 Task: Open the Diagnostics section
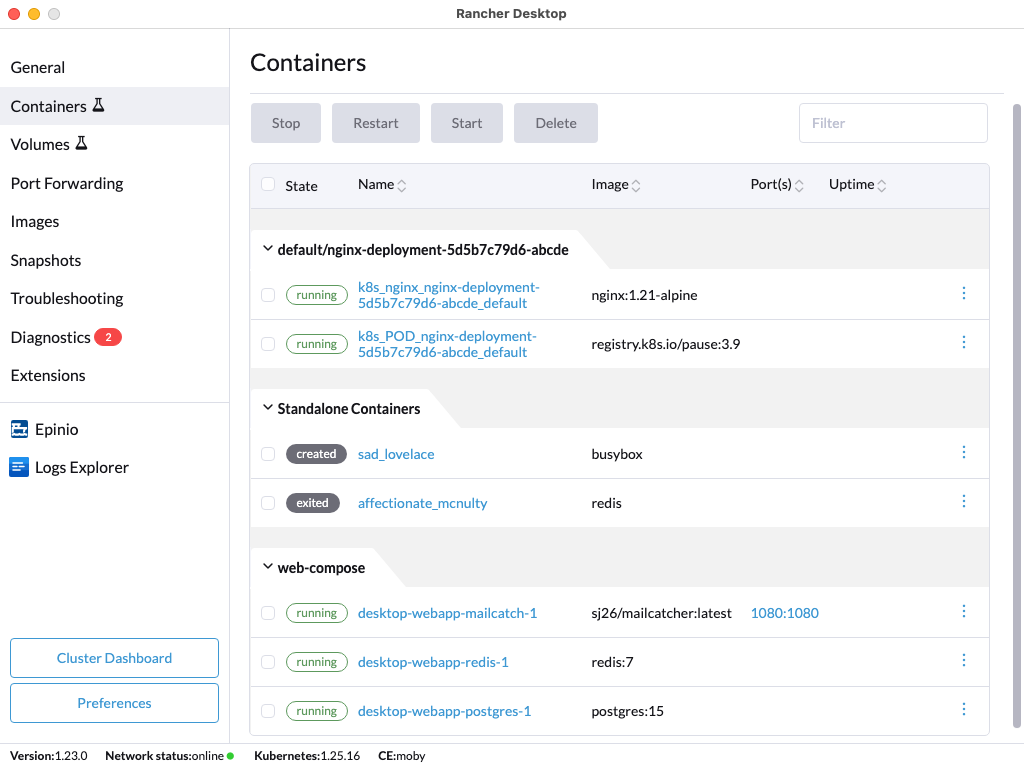(x=114, y=337)
